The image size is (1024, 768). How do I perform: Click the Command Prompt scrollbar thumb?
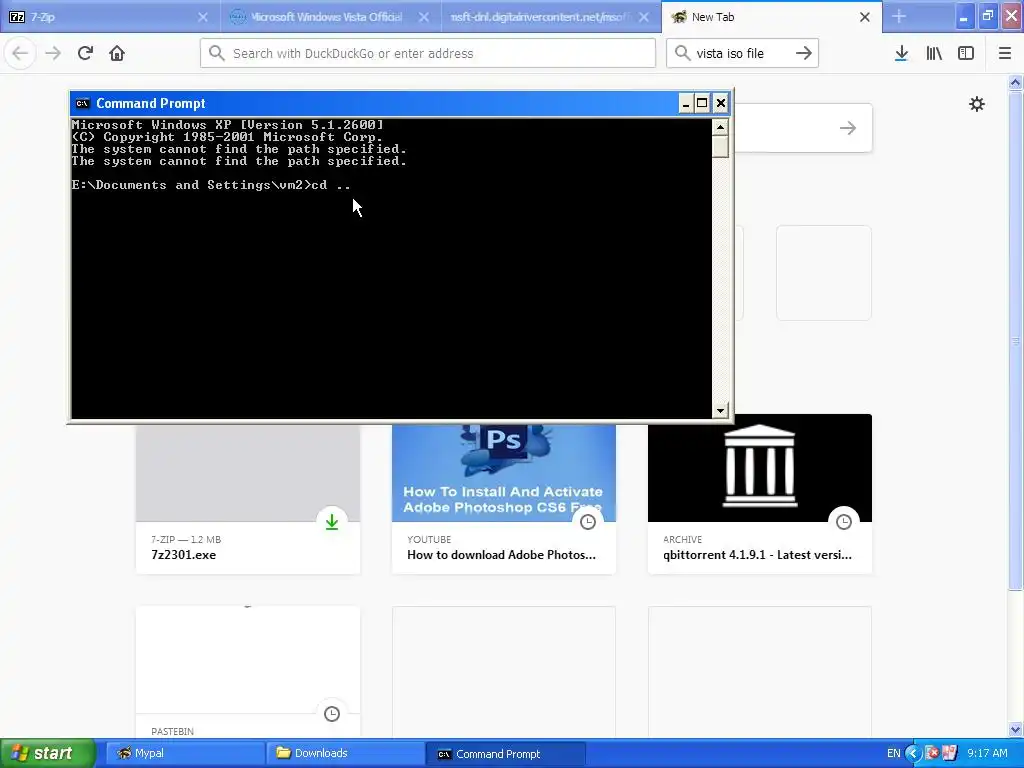pos(720,146)
